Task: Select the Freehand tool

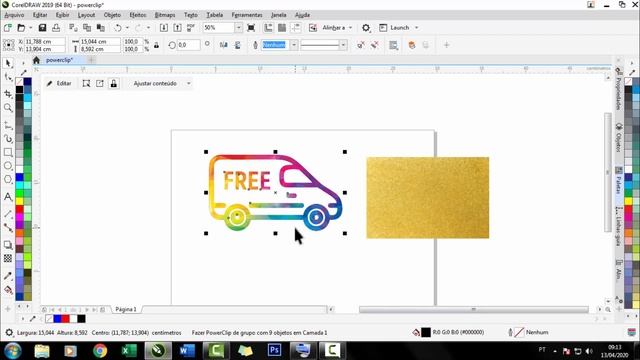Action: point(8,125)
